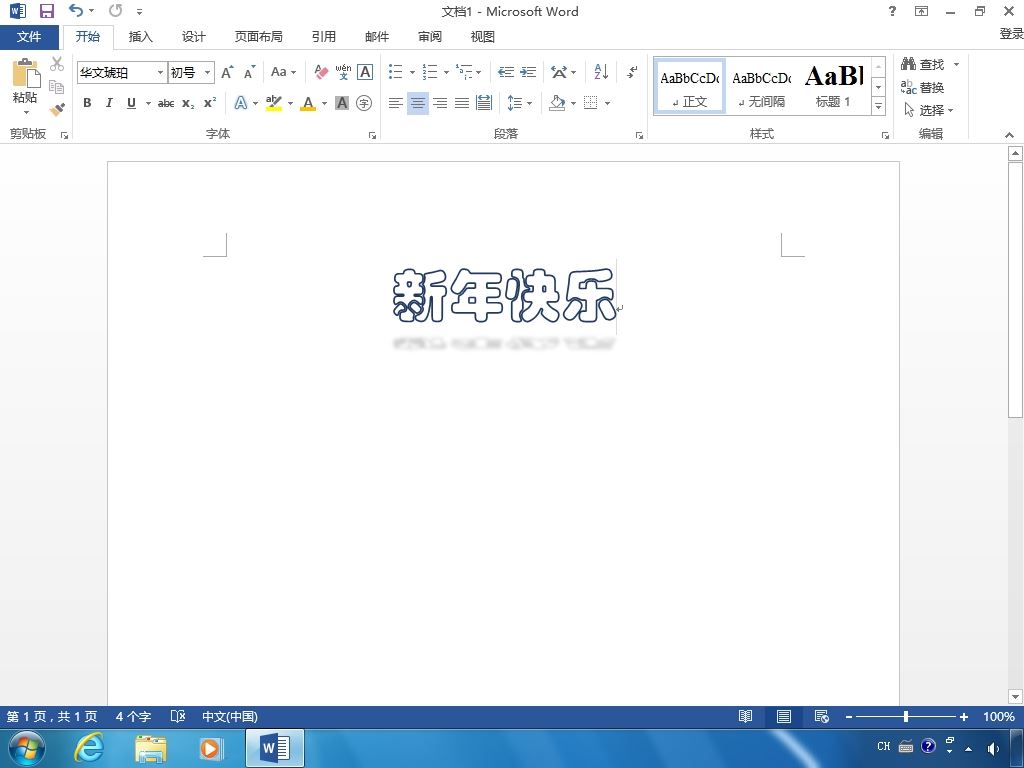Toggle strikethrough formatting
This screenshot has width=1024, height=768.
166,103
